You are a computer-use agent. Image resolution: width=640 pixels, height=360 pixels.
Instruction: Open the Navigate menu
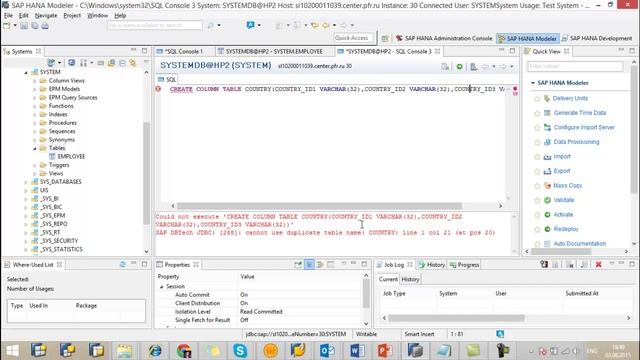coord(46,16)
